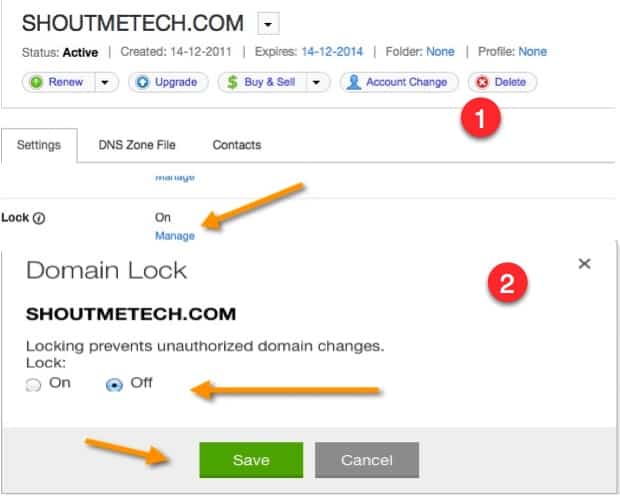Click the gray Cancel button
The width and height of the screenshot is (620, 496).
(x=367, y=460)
